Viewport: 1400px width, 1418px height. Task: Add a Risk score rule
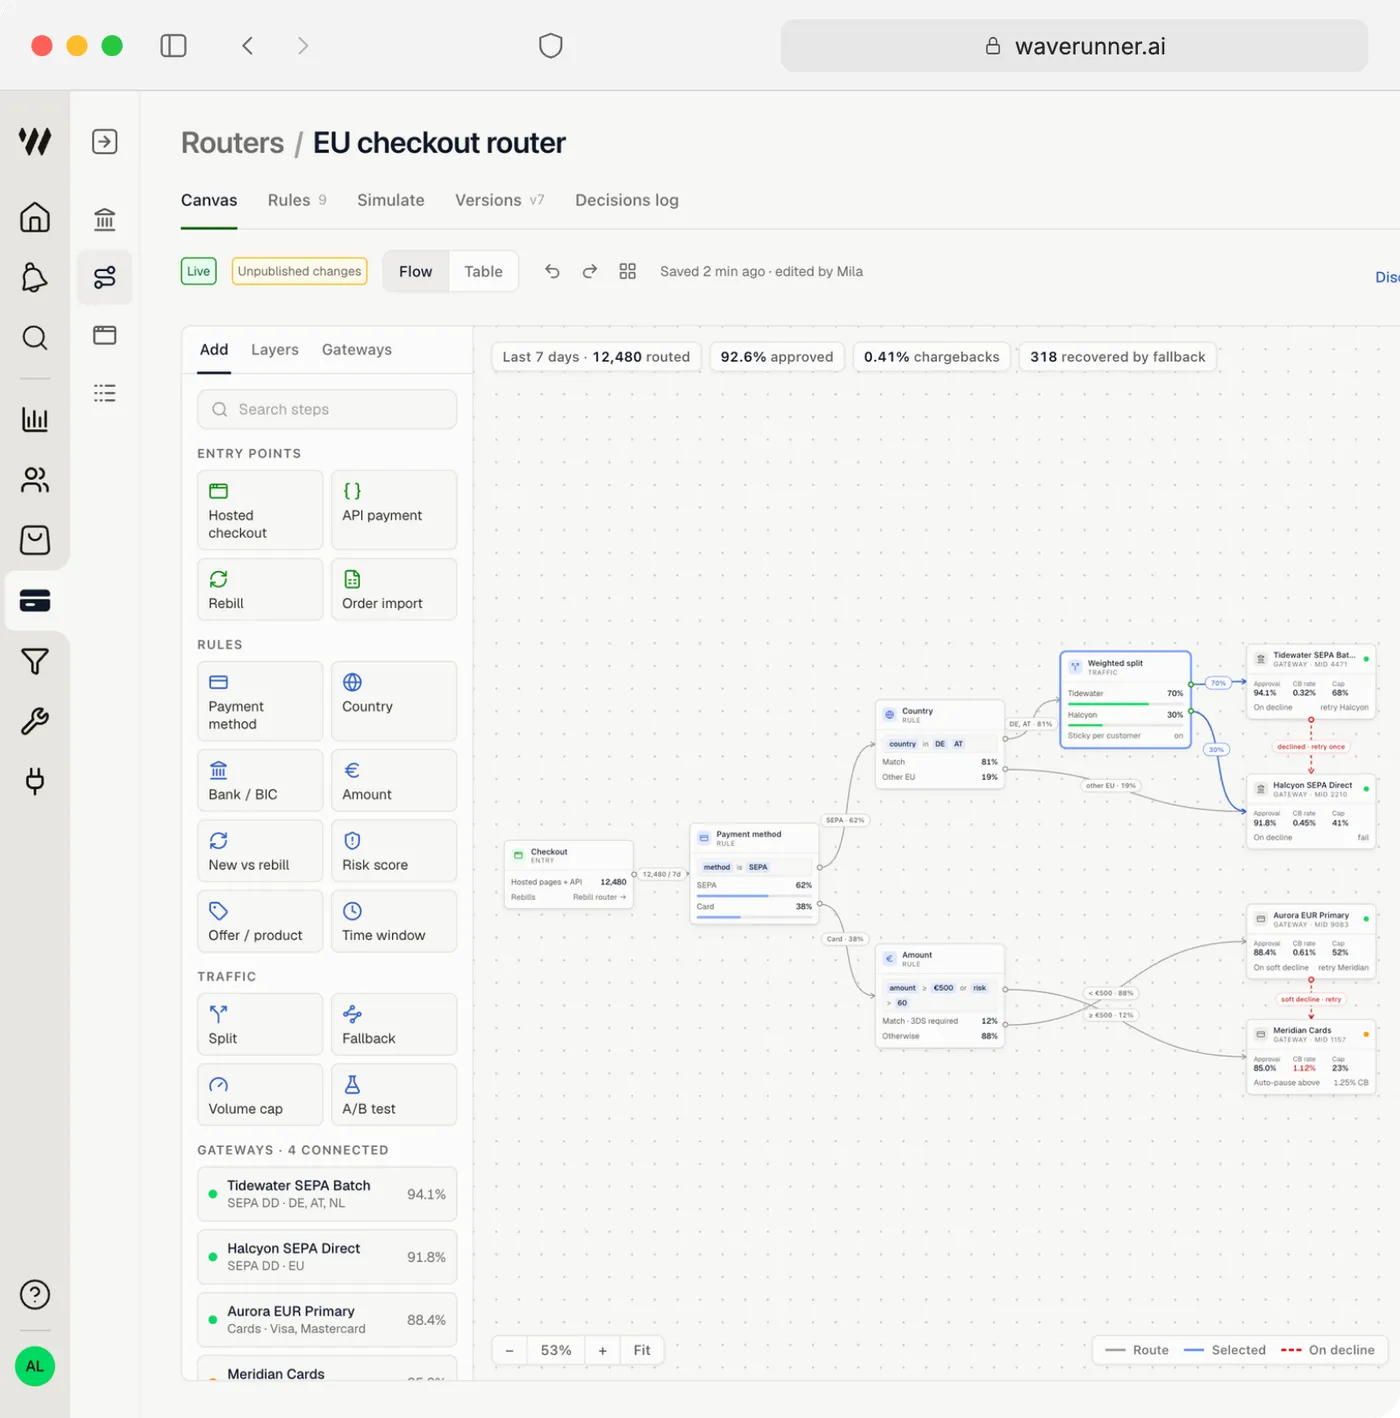click(394, 851)
